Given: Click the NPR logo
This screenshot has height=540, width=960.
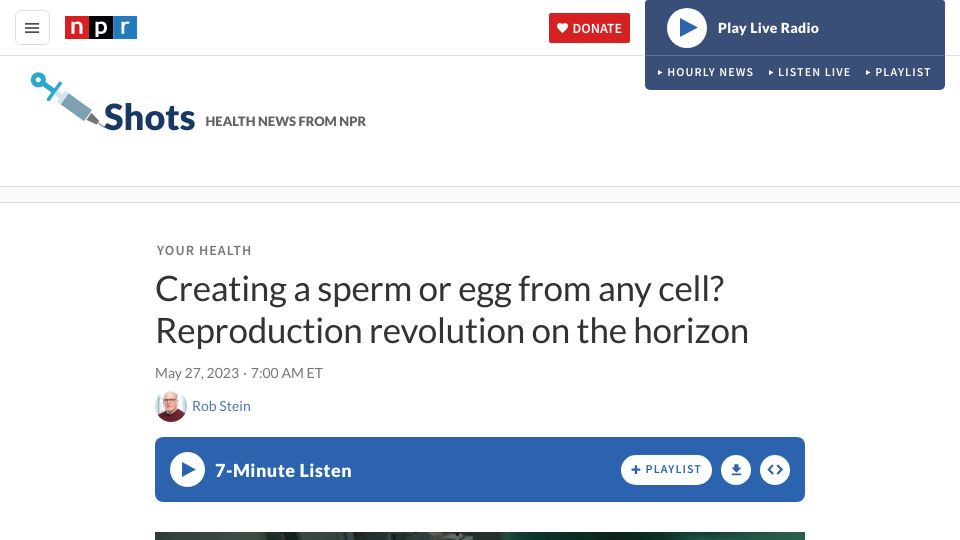Looking at the screenshot, I should coord(101,28).
